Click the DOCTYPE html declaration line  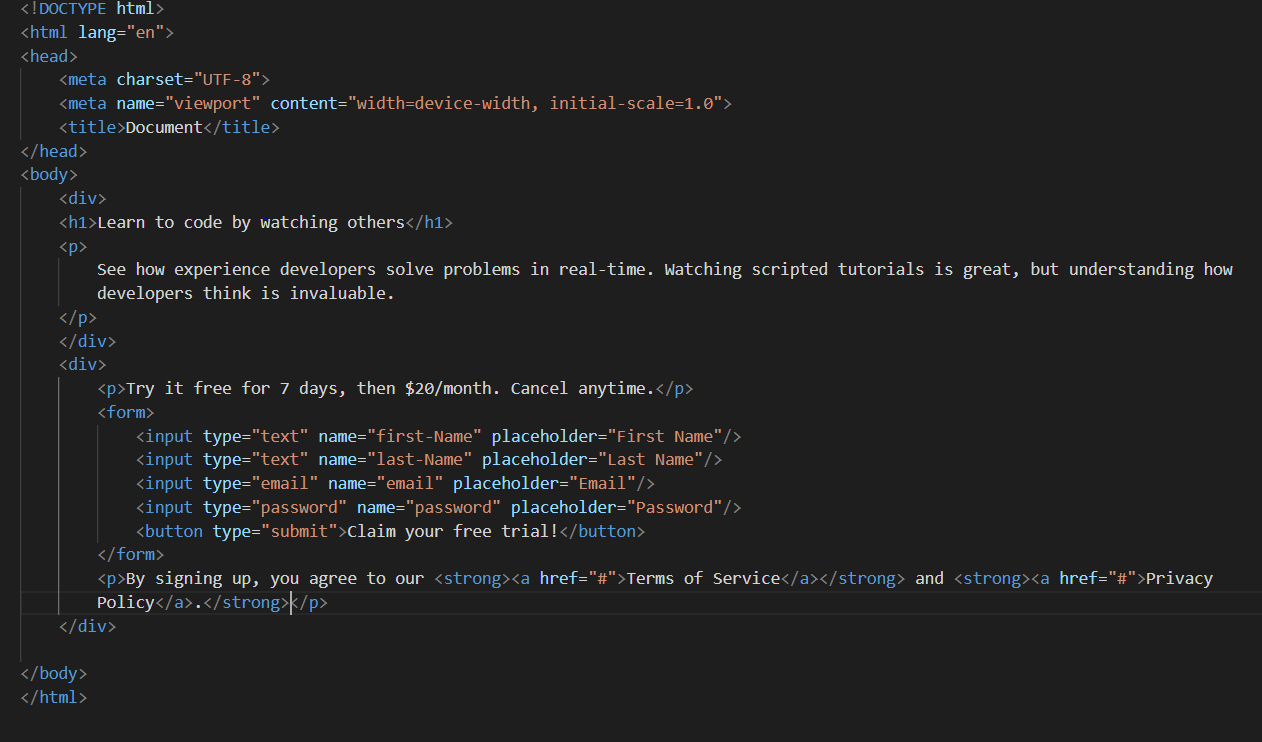92,8
